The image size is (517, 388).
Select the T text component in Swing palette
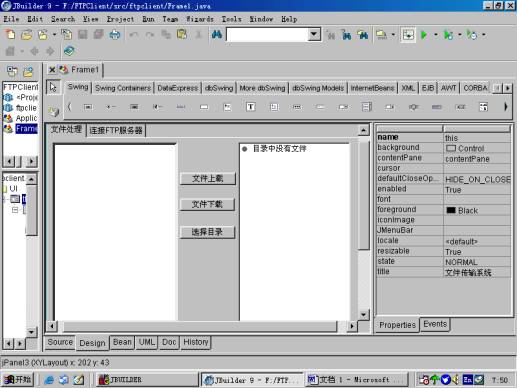[x=251, y=107]
